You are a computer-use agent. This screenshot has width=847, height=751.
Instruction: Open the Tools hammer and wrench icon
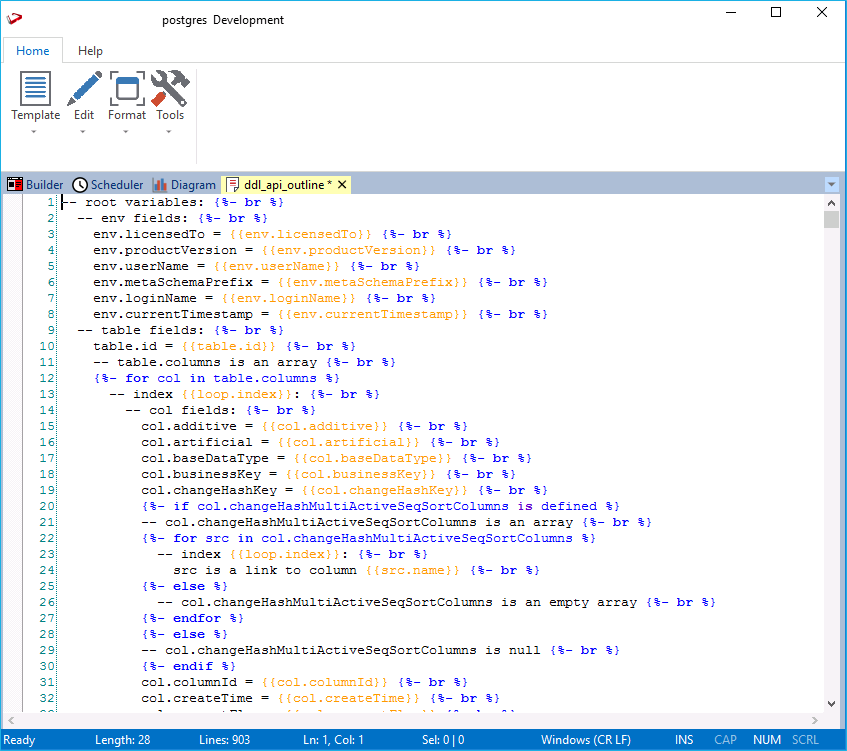(x=170, y=89)
